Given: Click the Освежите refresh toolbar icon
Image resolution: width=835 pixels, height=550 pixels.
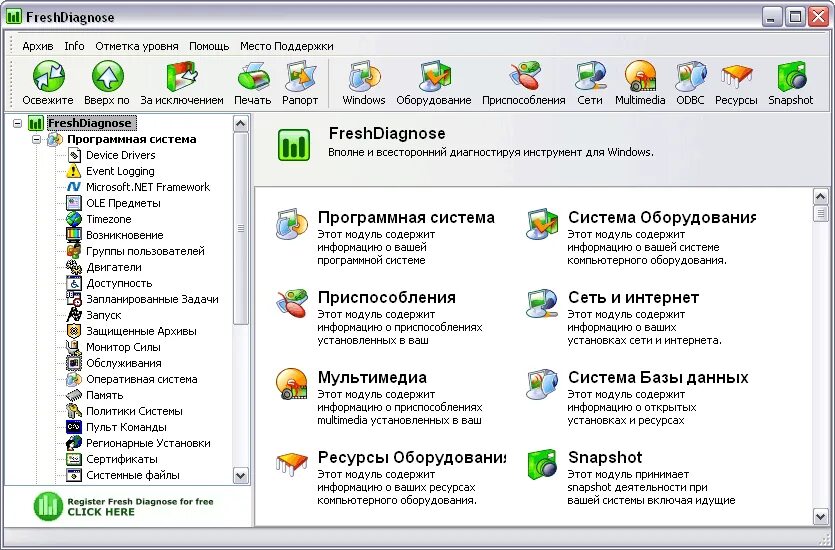Looking at the screenshot, I should (48, 76).
